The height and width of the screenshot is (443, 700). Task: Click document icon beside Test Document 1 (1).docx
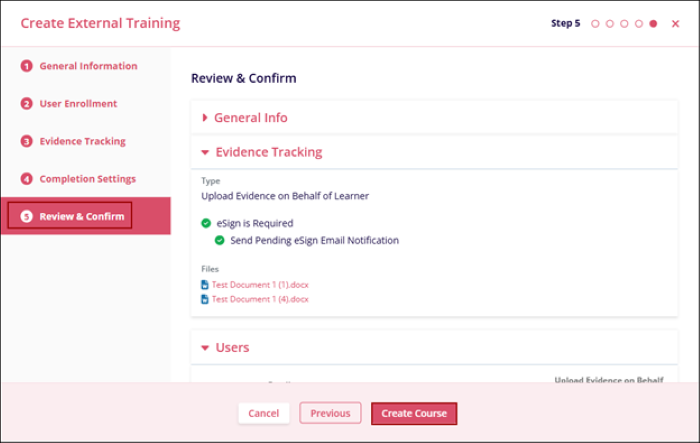[205, 285]
